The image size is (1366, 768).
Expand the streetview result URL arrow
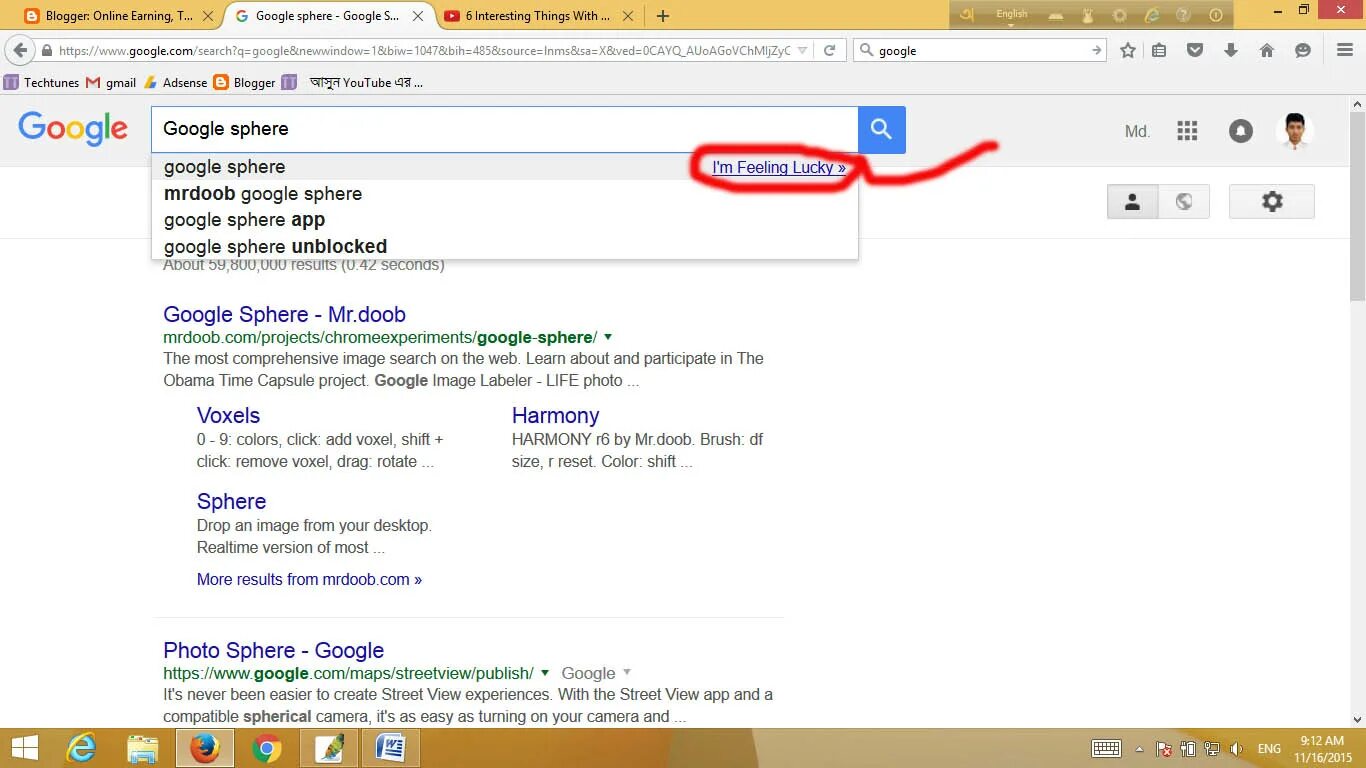545,673
